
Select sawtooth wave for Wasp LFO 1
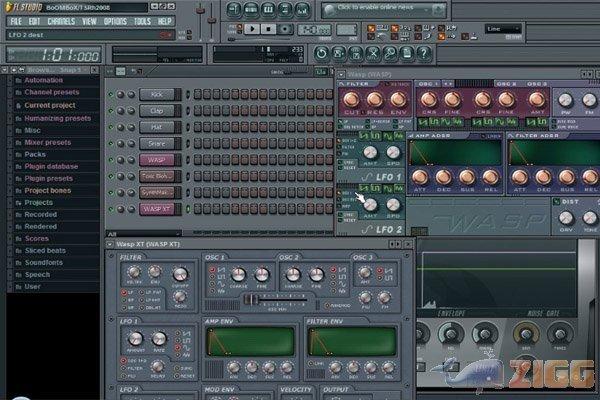(x=364, y=136)
